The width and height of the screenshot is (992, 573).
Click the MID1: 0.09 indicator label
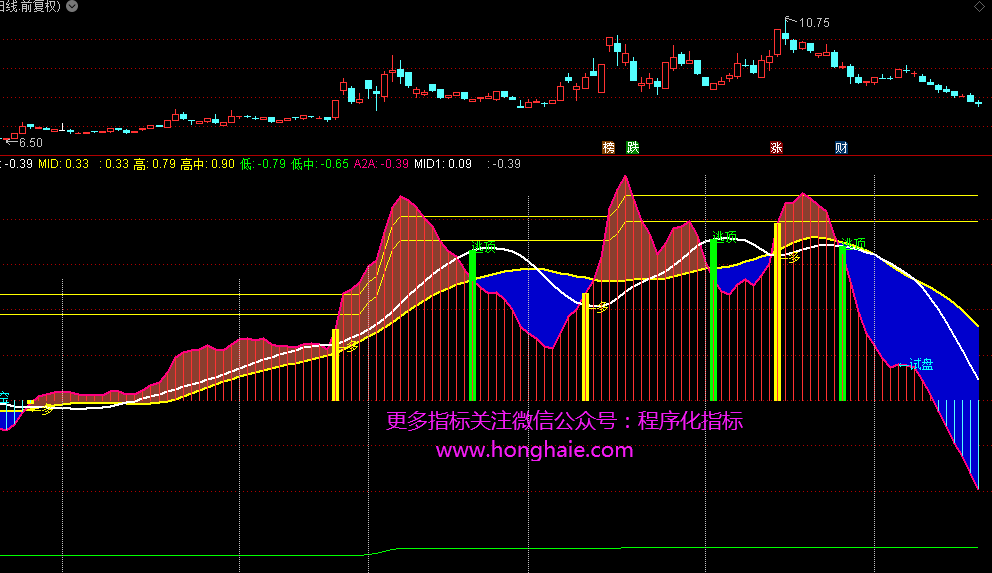pos(443,164)
